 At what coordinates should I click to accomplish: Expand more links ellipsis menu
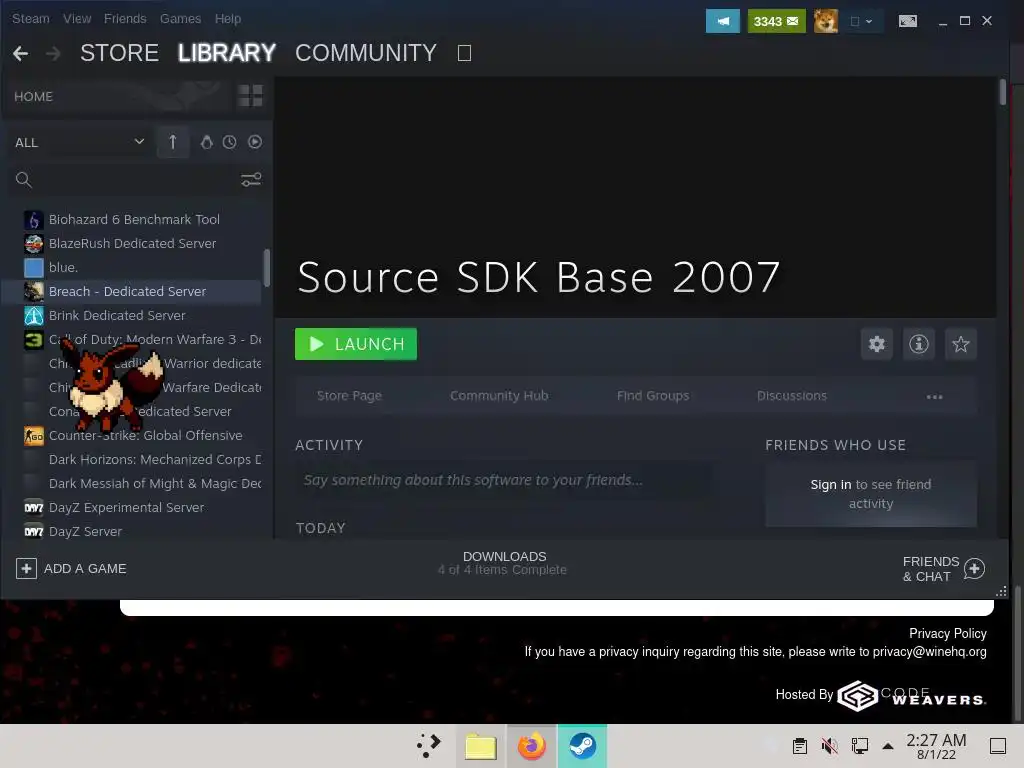[x=935, y=396]
